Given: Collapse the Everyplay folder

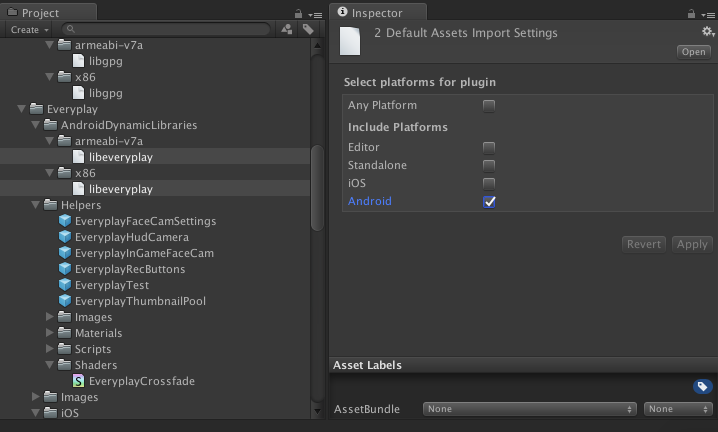Looking at the screenshot, I should click(22, 109).
